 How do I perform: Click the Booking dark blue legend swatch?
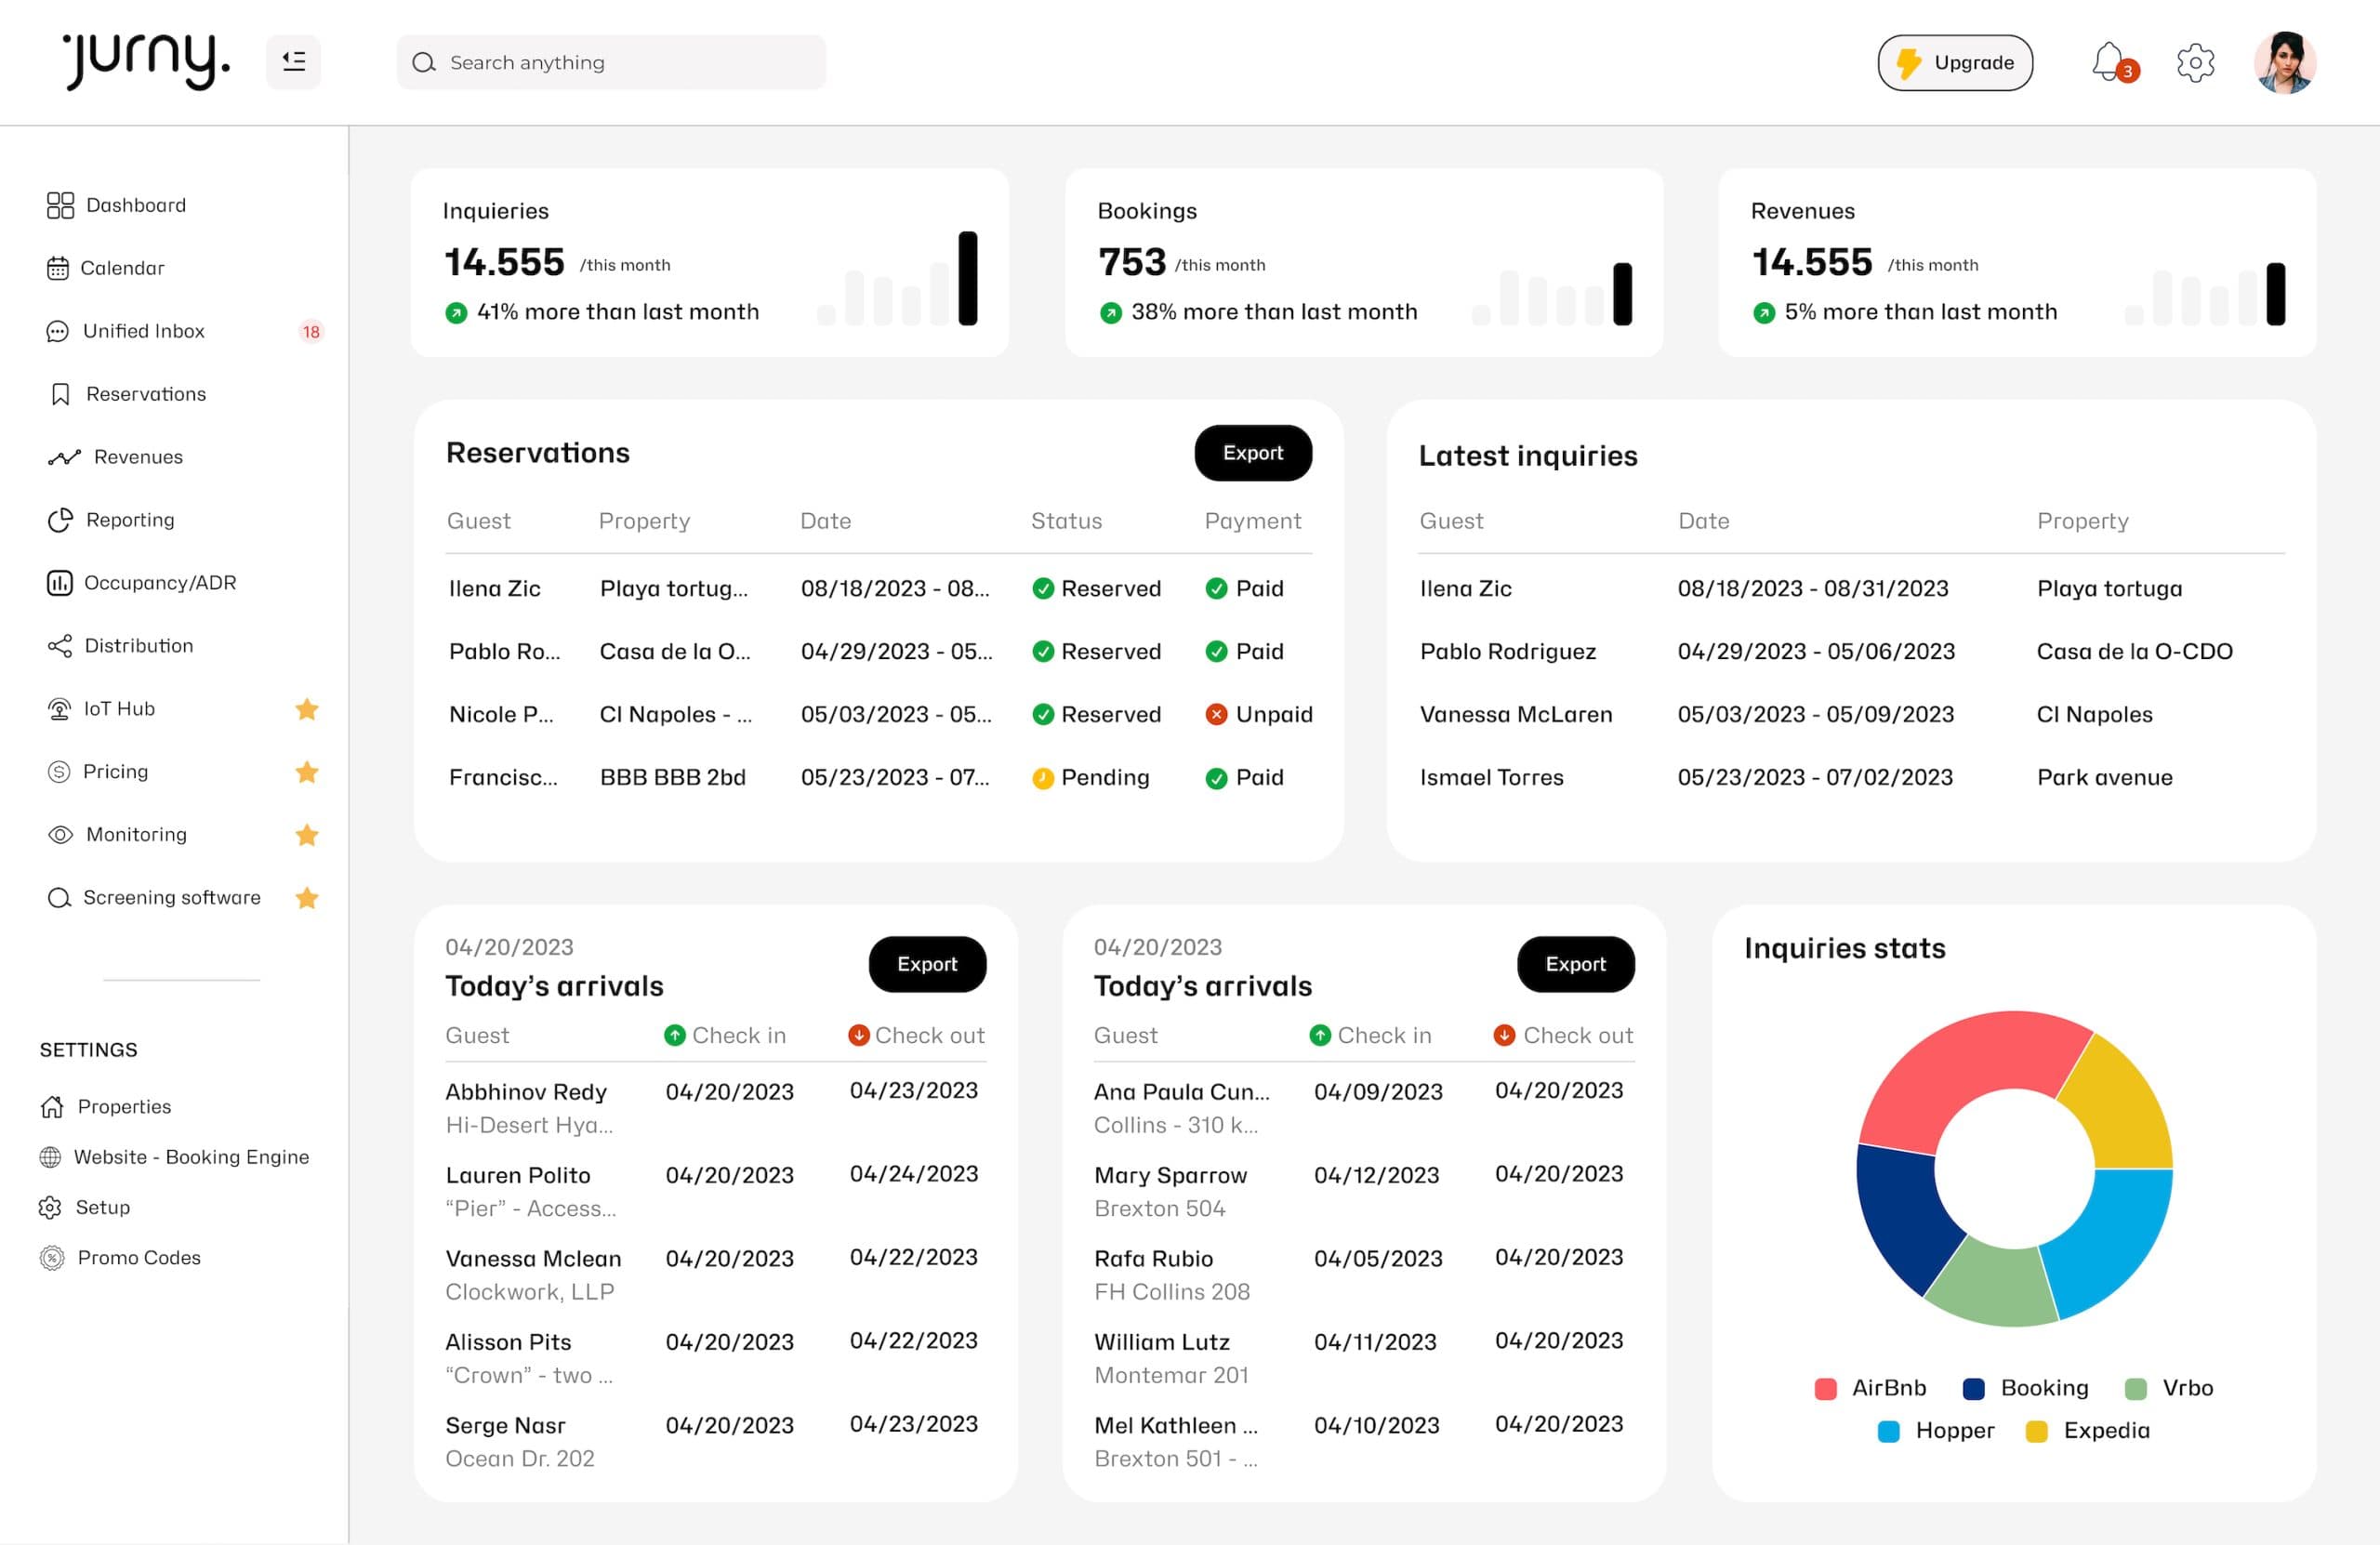(x=1973, y=1388)
